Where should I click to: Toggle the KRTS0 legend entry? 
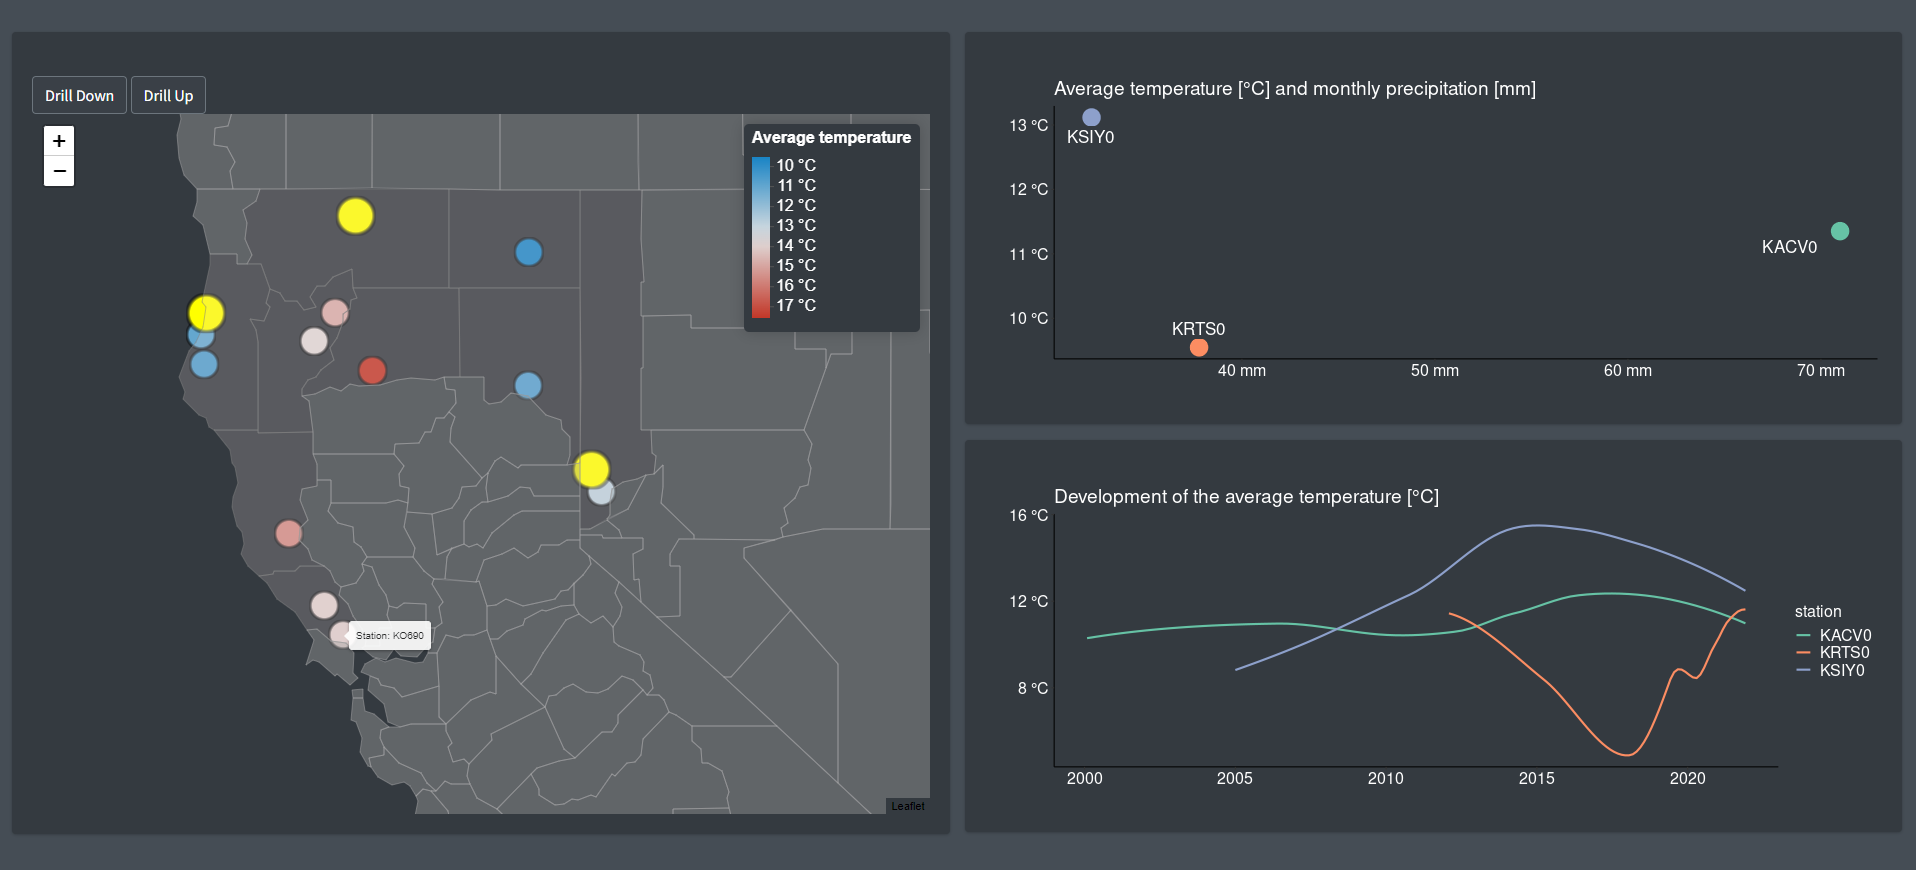click(1843, 653)
